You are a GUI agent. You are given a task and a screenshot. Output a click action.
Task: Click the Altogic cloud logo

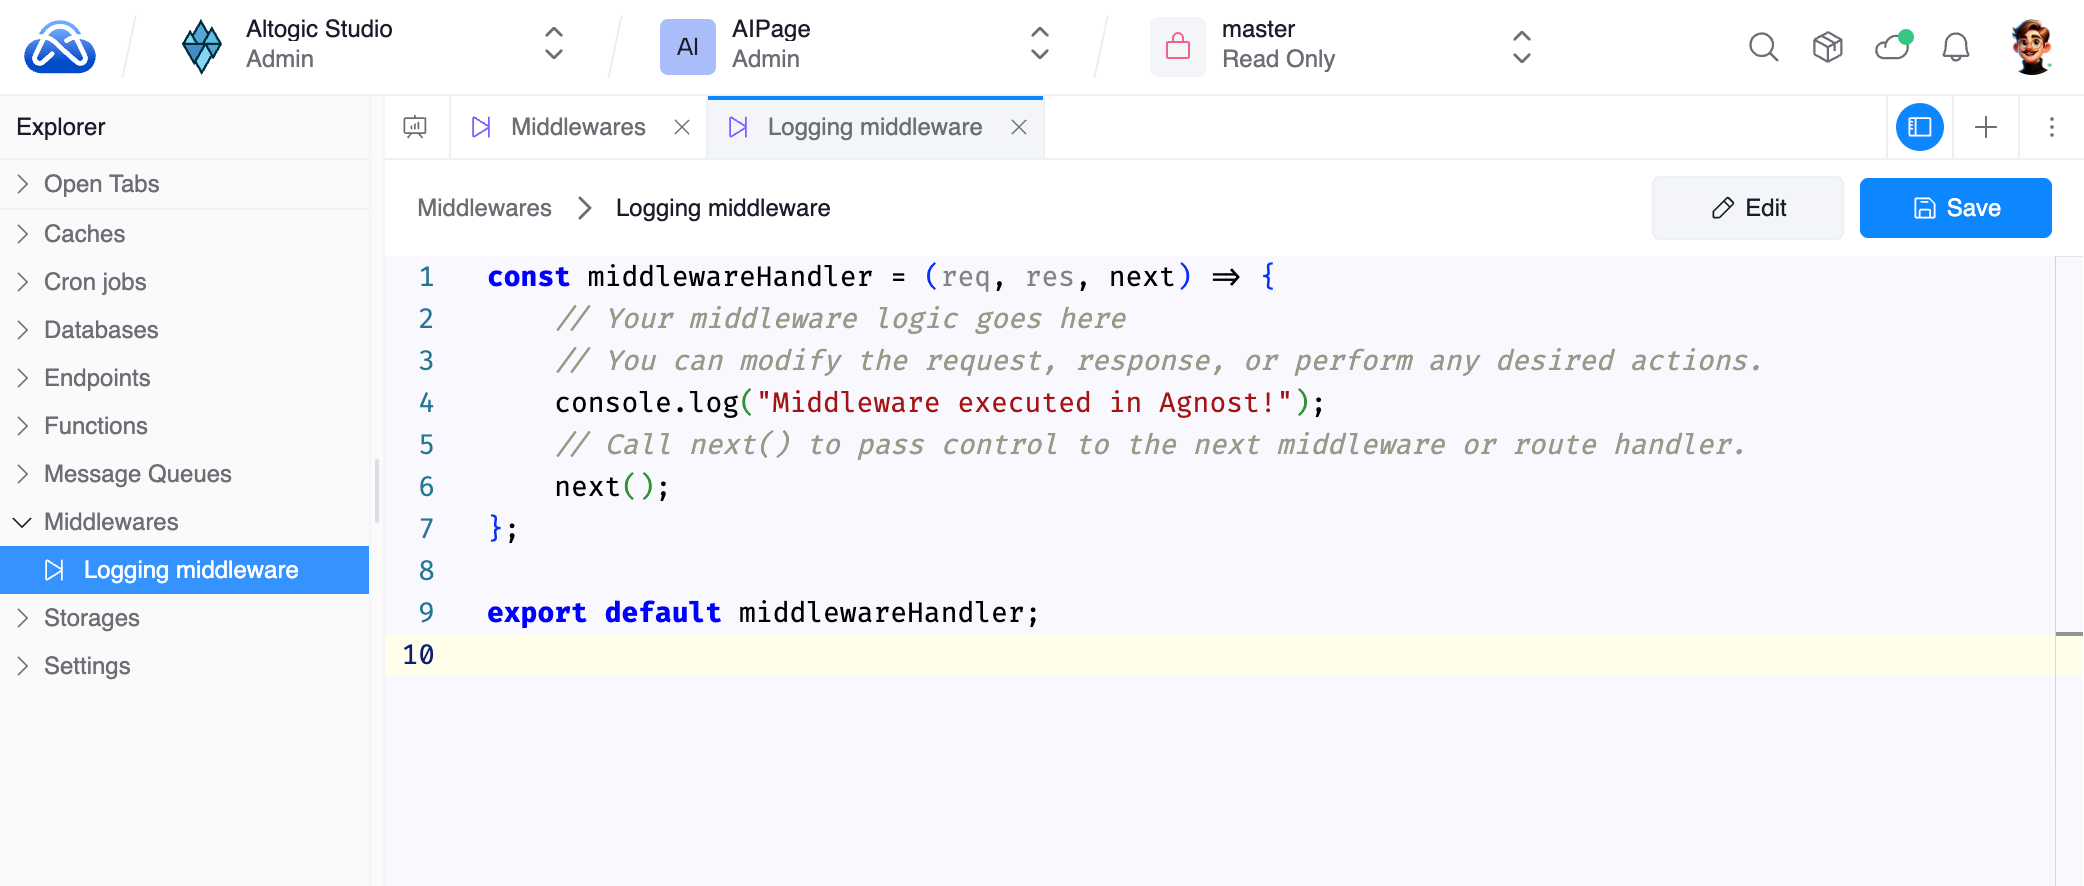(60, 47)
